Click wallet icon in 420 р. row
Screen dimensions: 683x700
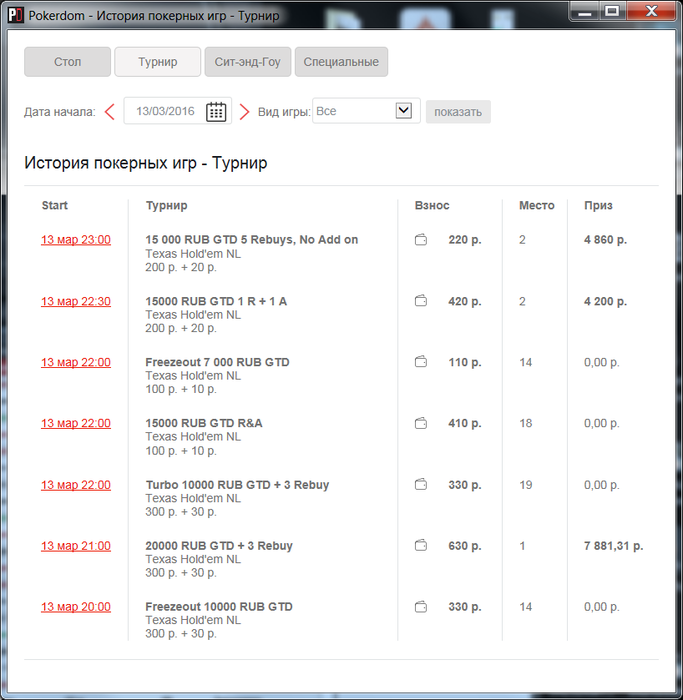(x=421, y=301)
